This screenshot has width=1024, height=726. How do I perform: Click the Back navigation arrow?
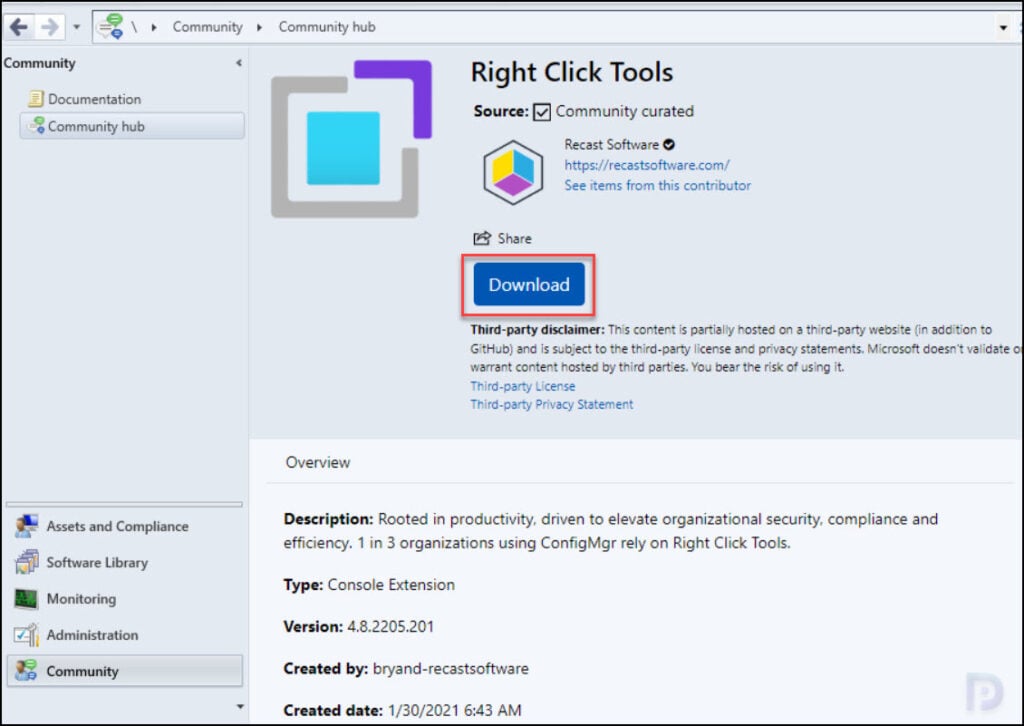tap(19, 27)
